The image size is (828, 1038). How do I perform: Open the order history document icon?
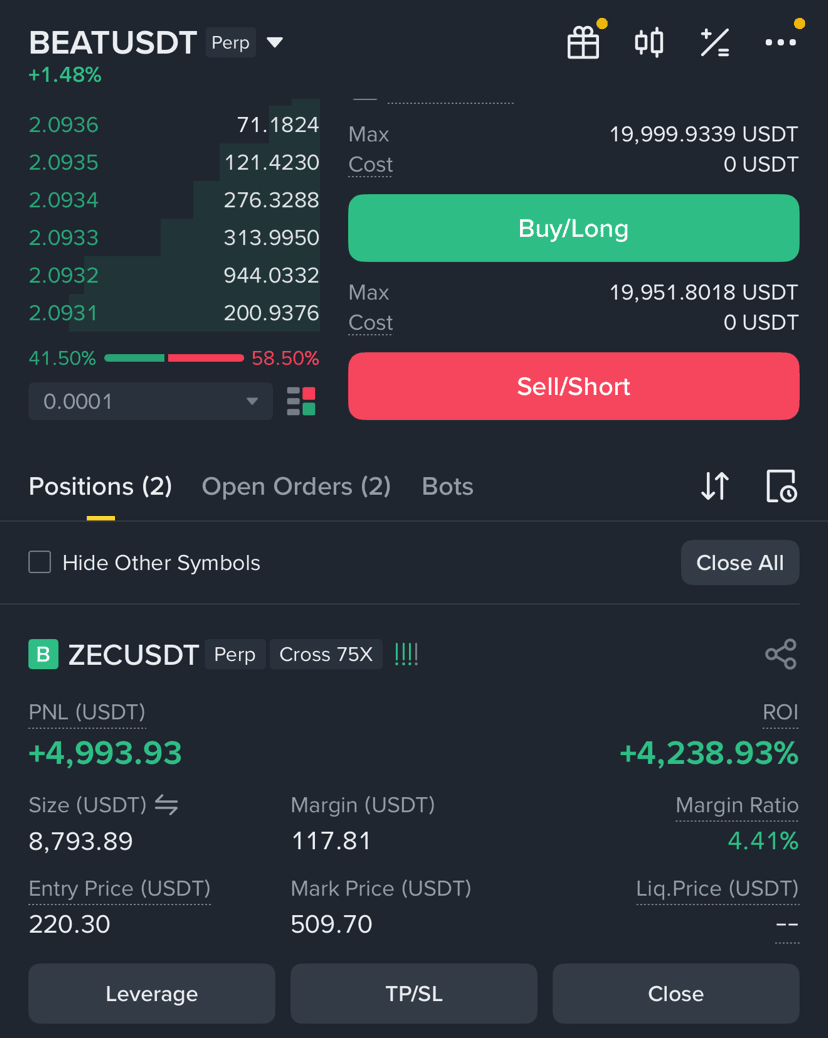coord(781,487)
